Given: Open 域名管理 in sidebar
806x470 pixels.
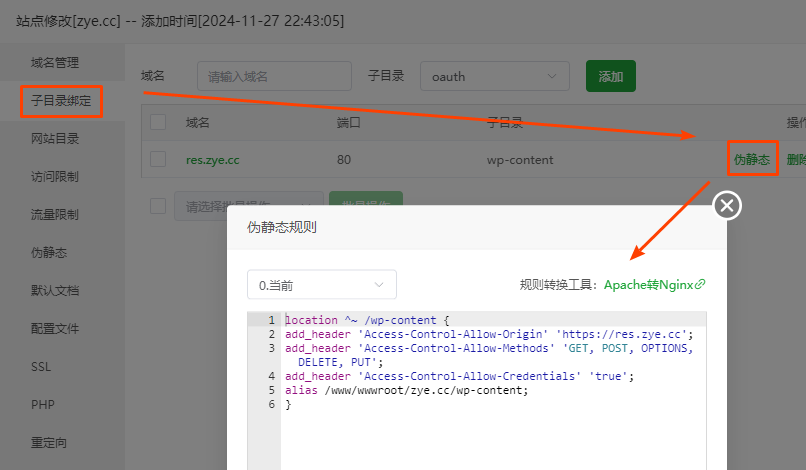Looking at the screenshot, I should tap(55, 62).
